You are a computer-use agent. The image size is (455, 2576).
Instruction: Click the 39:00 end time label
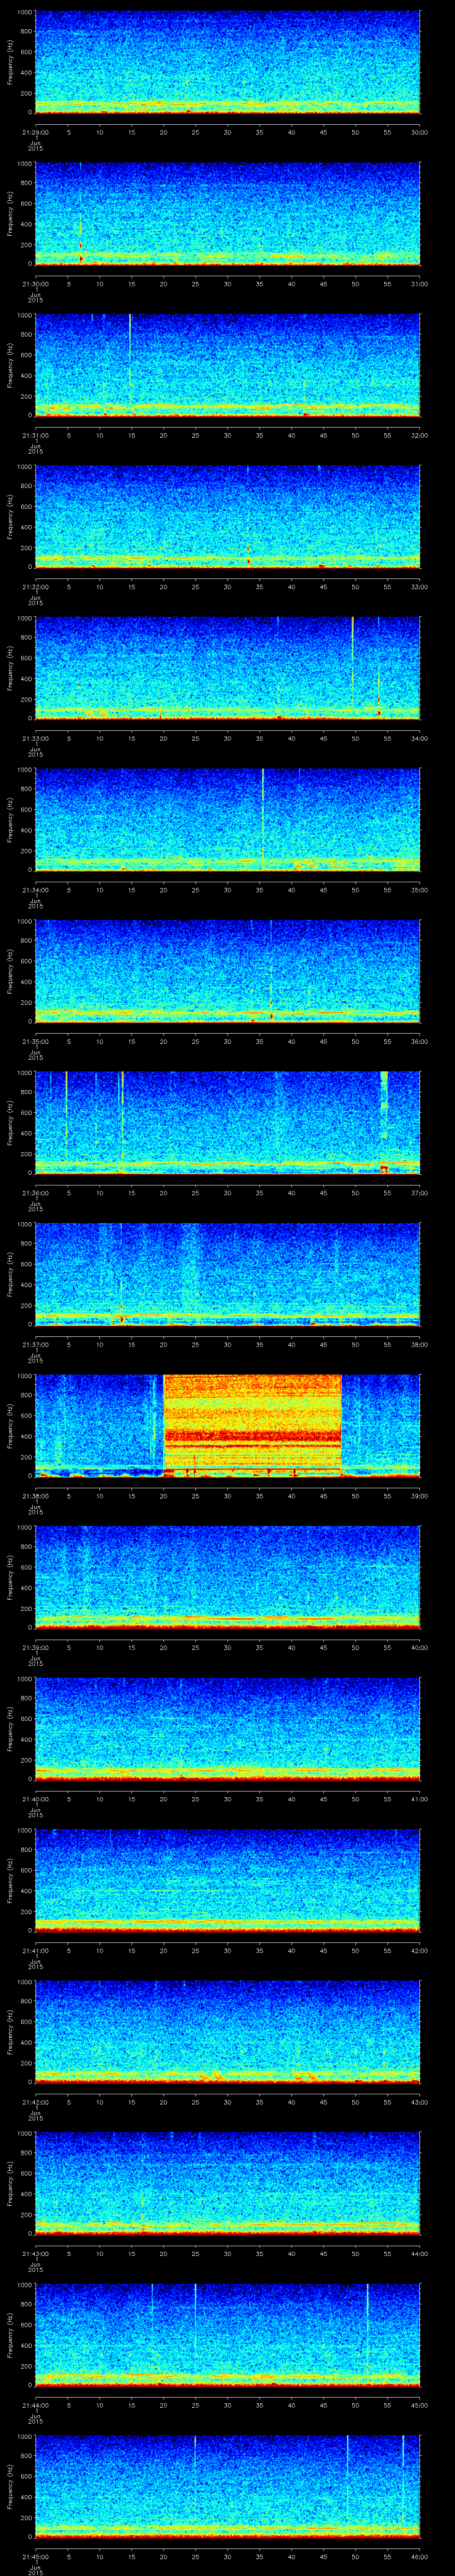click(420, 1496)
